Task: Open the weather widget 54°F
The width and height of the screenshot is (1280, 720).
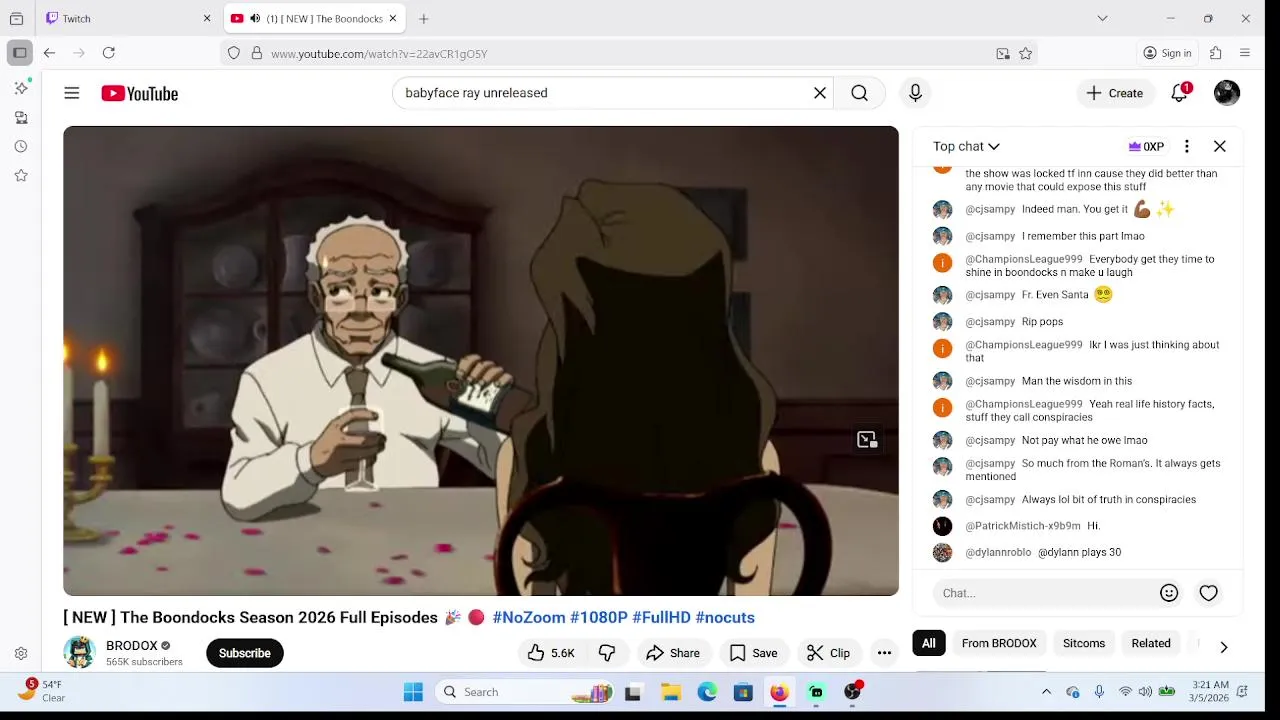Action: coord(42,691)
